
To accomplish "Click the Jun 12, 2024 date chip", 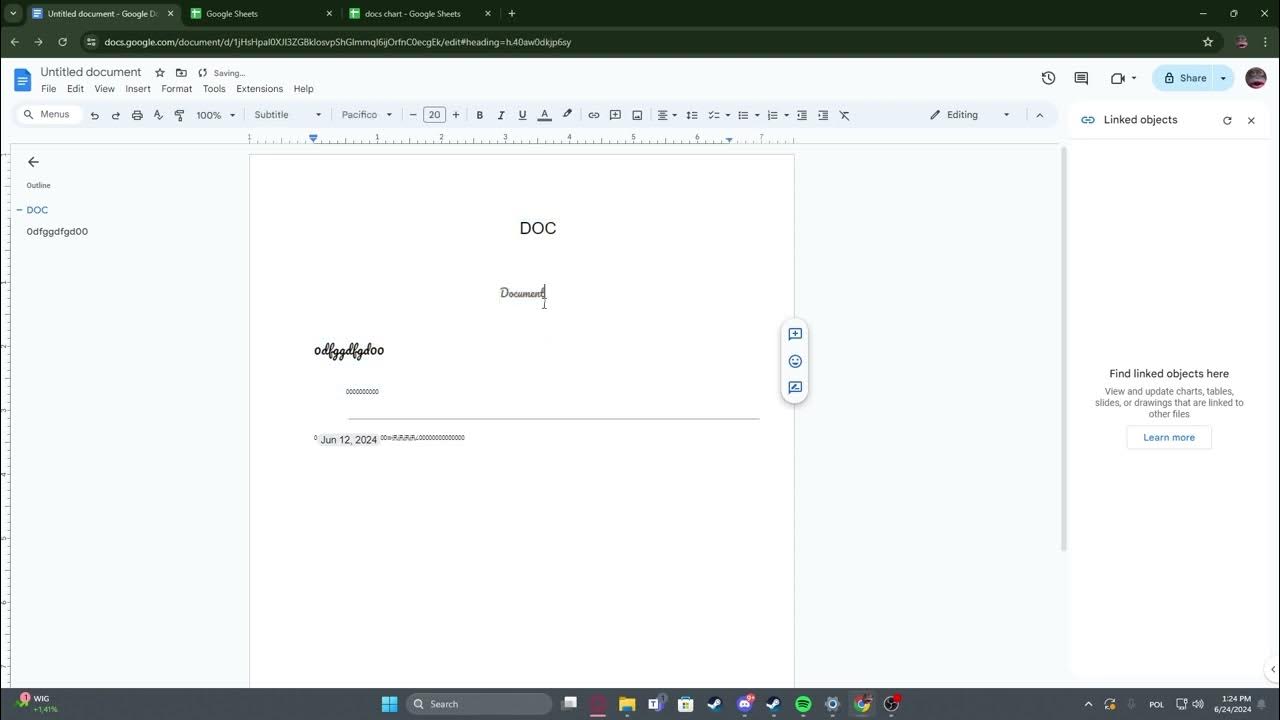I will 348,440.
